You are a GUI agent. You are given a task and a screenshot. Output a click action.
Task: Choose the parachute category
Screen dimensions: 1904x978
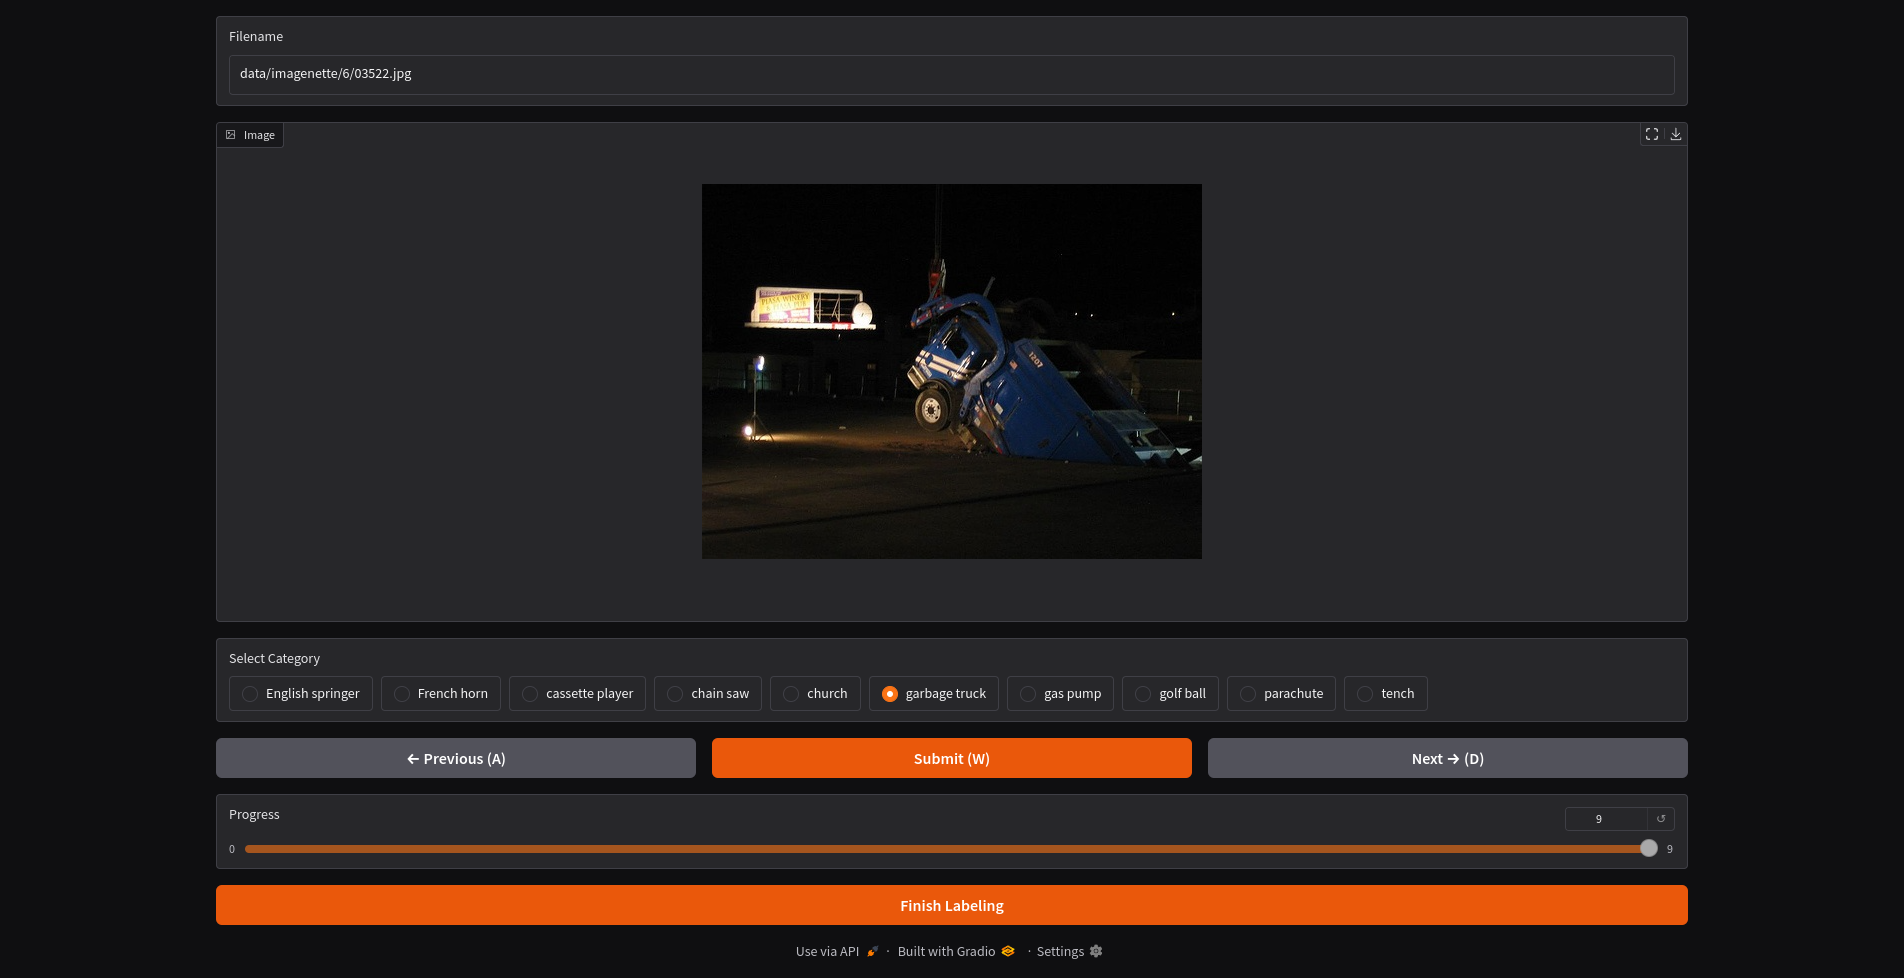tap(1281, 693)
